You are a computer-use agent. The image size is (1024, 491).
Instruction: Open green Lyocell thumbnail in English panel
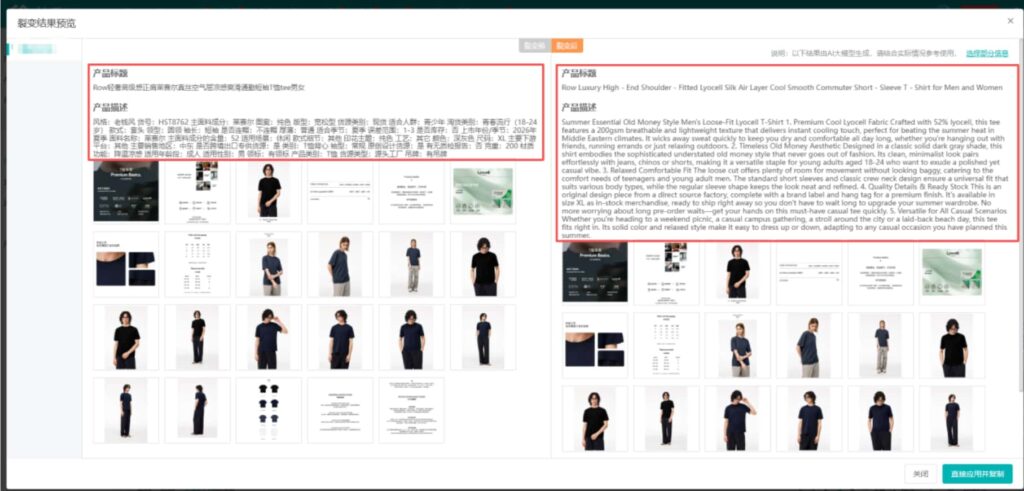[952, 272]
